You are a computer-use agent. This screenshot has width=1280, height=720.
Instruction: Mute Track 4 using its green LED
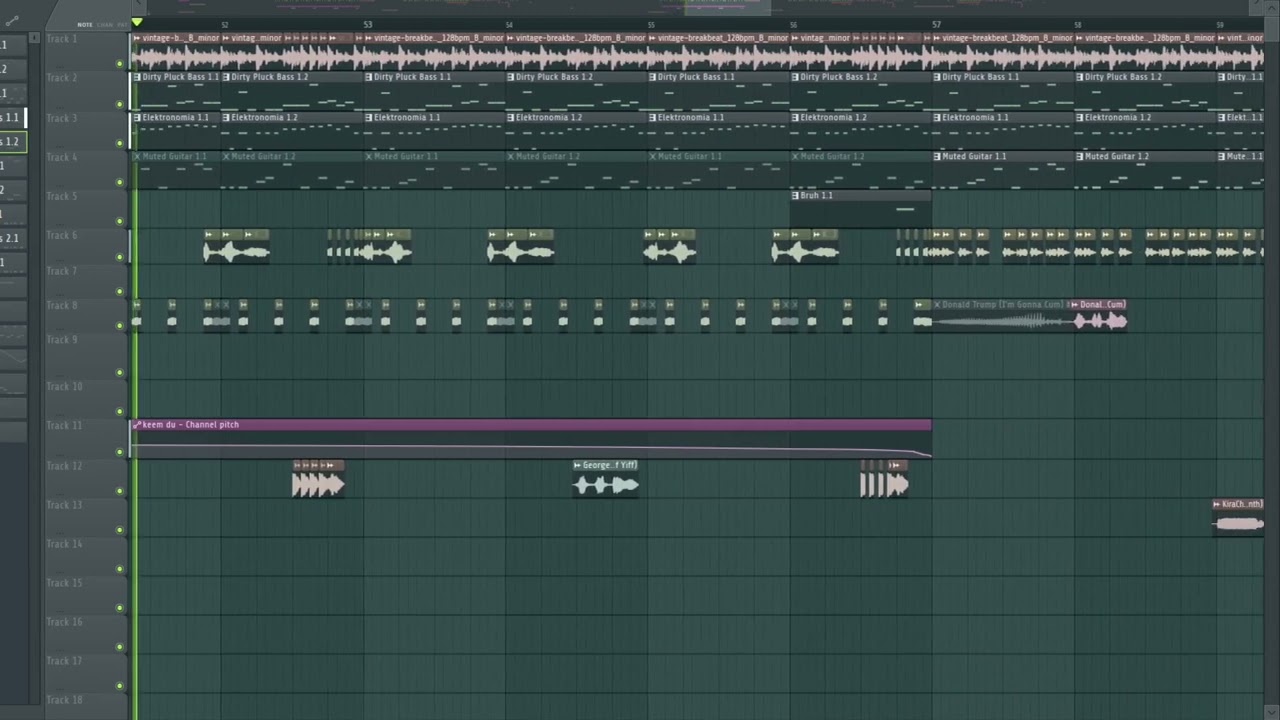[x=120, y=182]
